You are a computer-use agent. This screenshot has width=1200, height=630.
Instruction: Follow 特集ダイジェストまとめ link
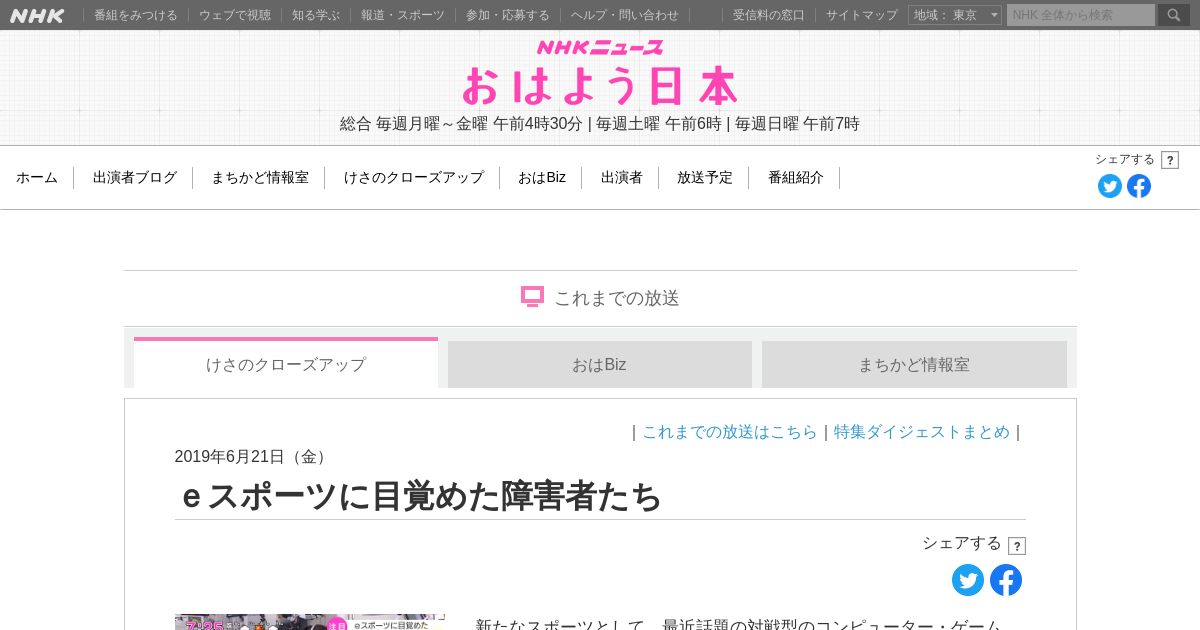(x=922, y=432)
